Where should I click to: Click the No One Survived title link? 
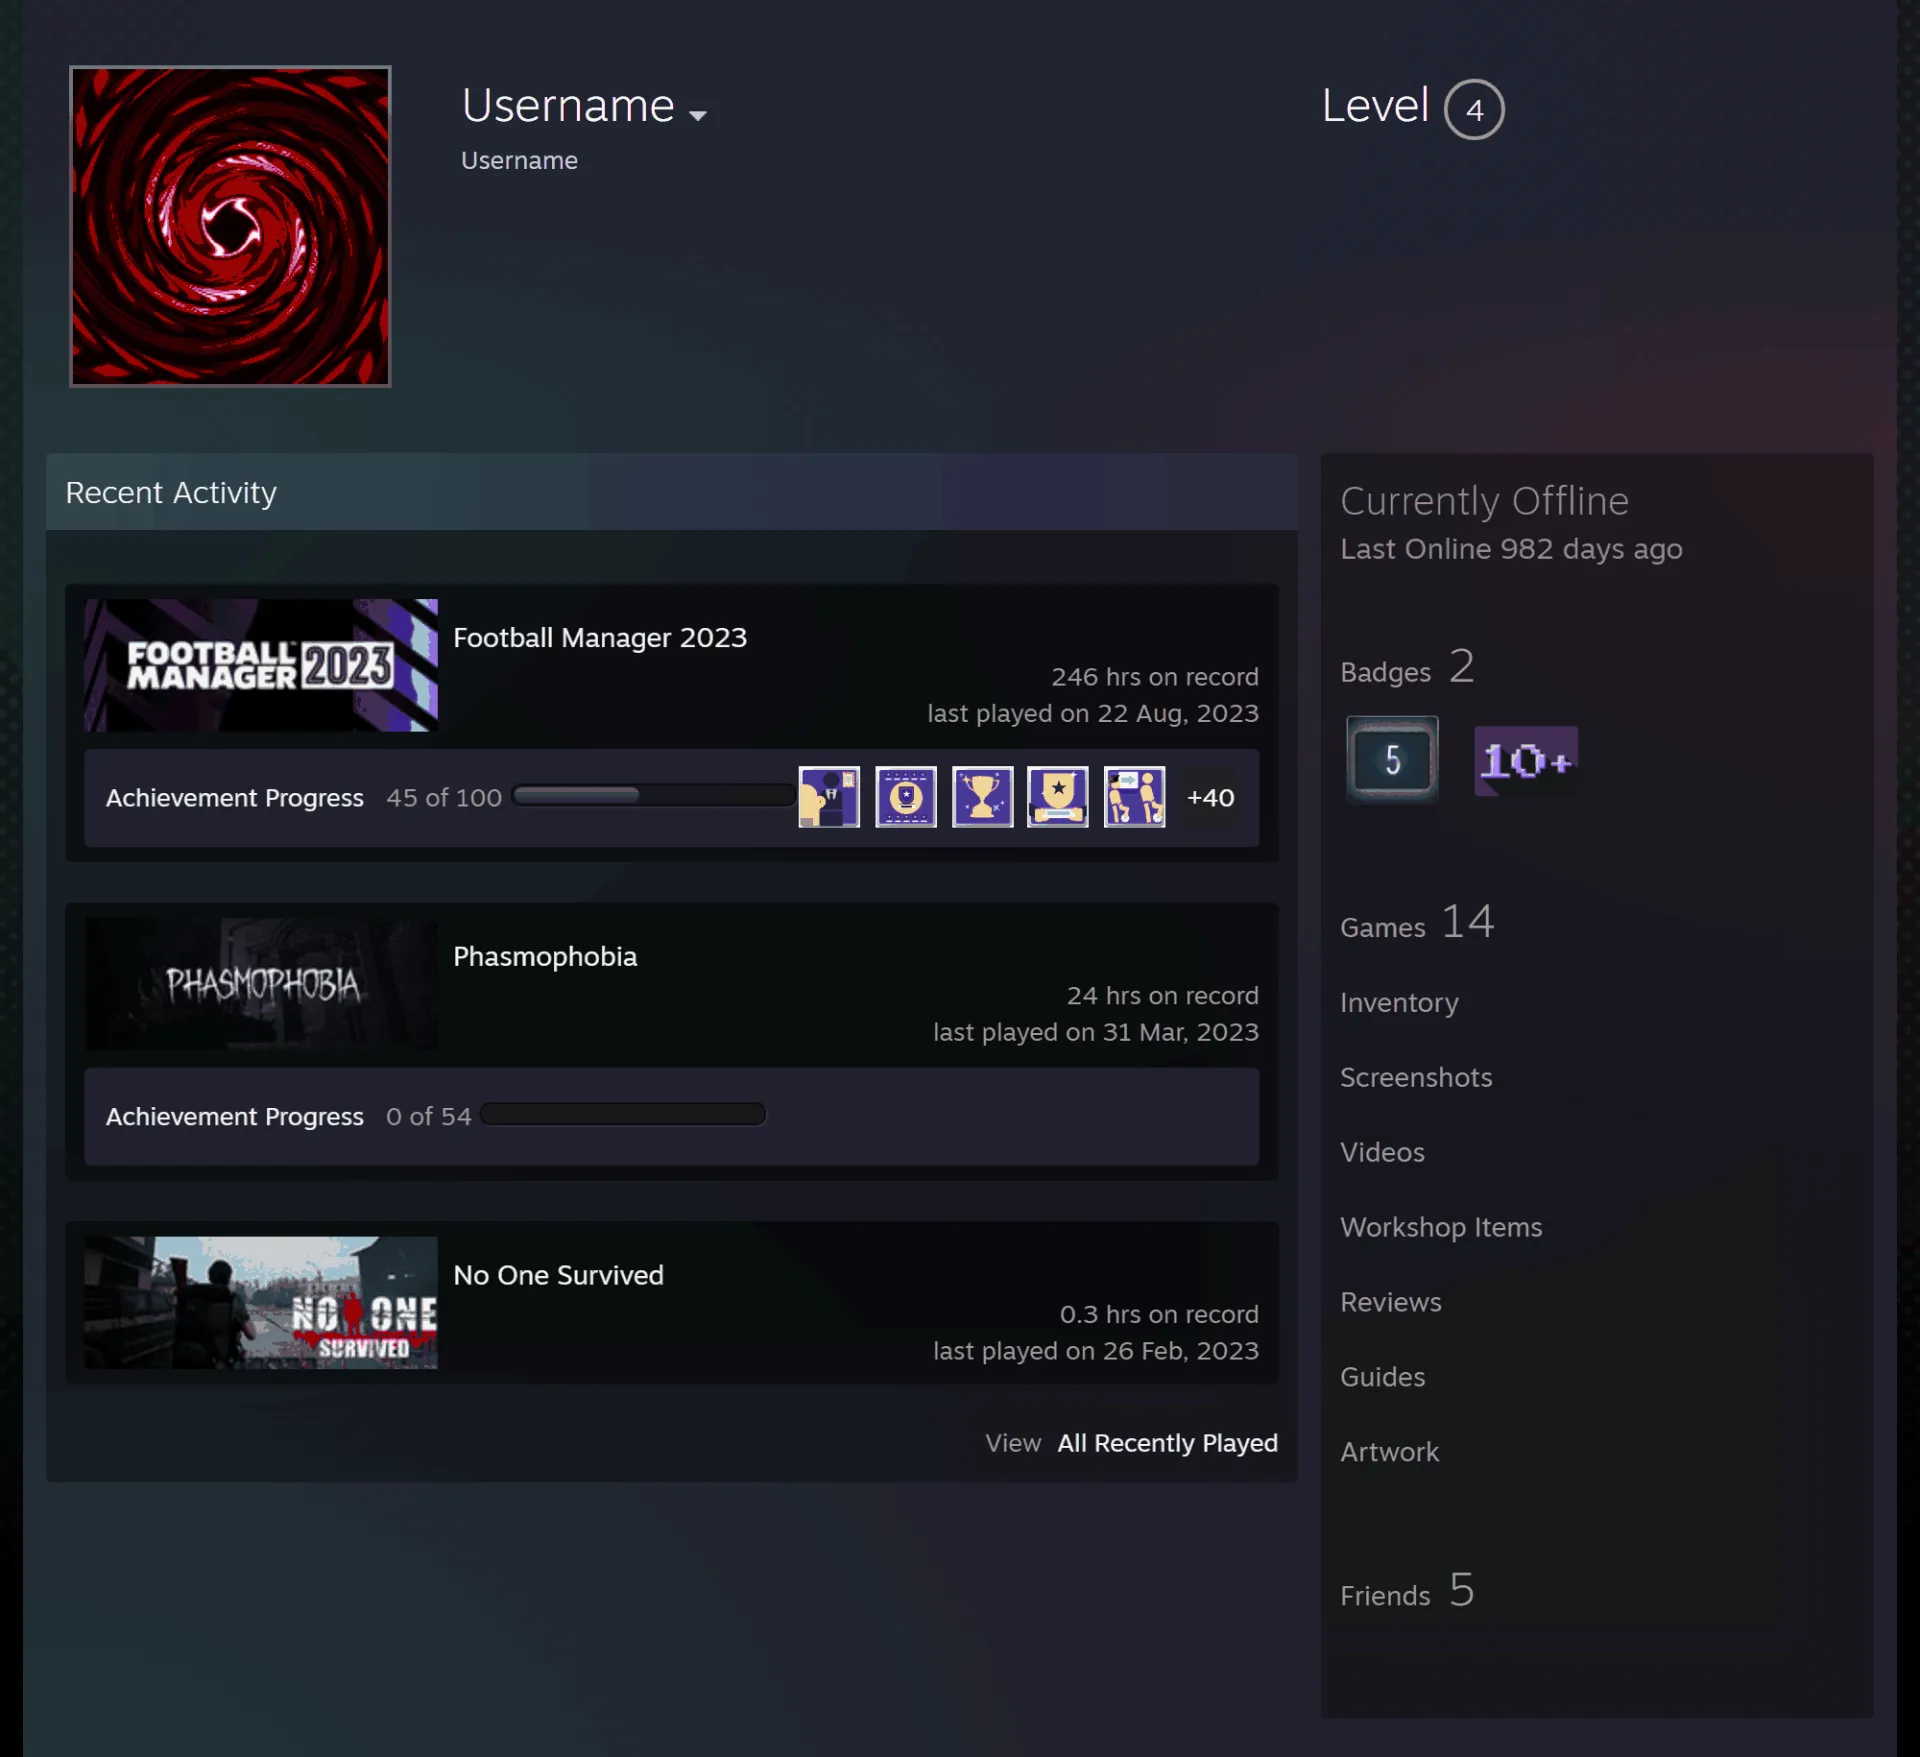coord(558,1275)
